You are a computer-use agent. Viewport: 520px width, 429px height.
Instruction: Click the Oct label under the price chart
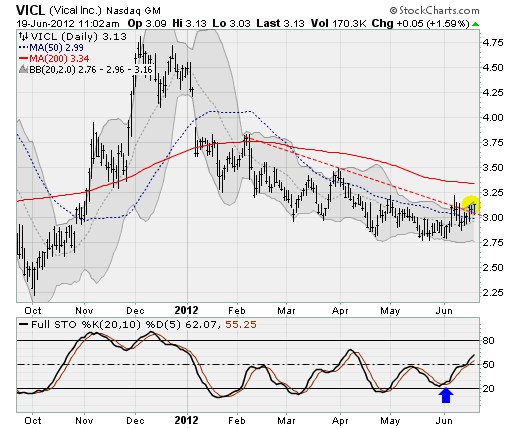point(33,311)
